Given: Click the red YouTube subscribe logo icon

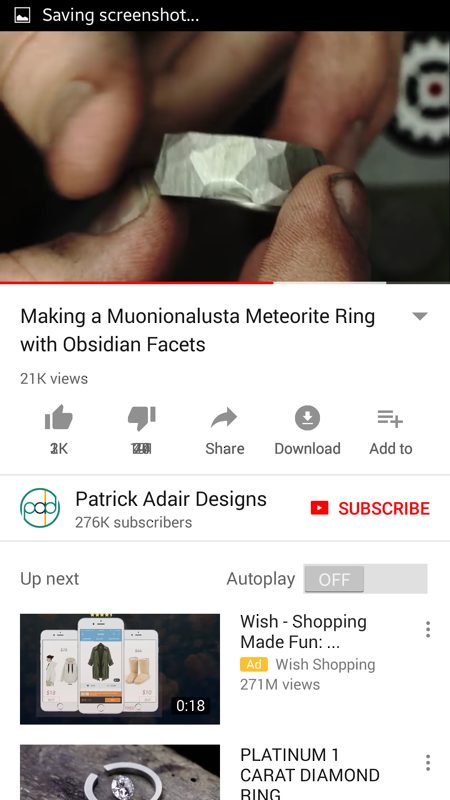Looking at the screenshot, I should 319,508.
